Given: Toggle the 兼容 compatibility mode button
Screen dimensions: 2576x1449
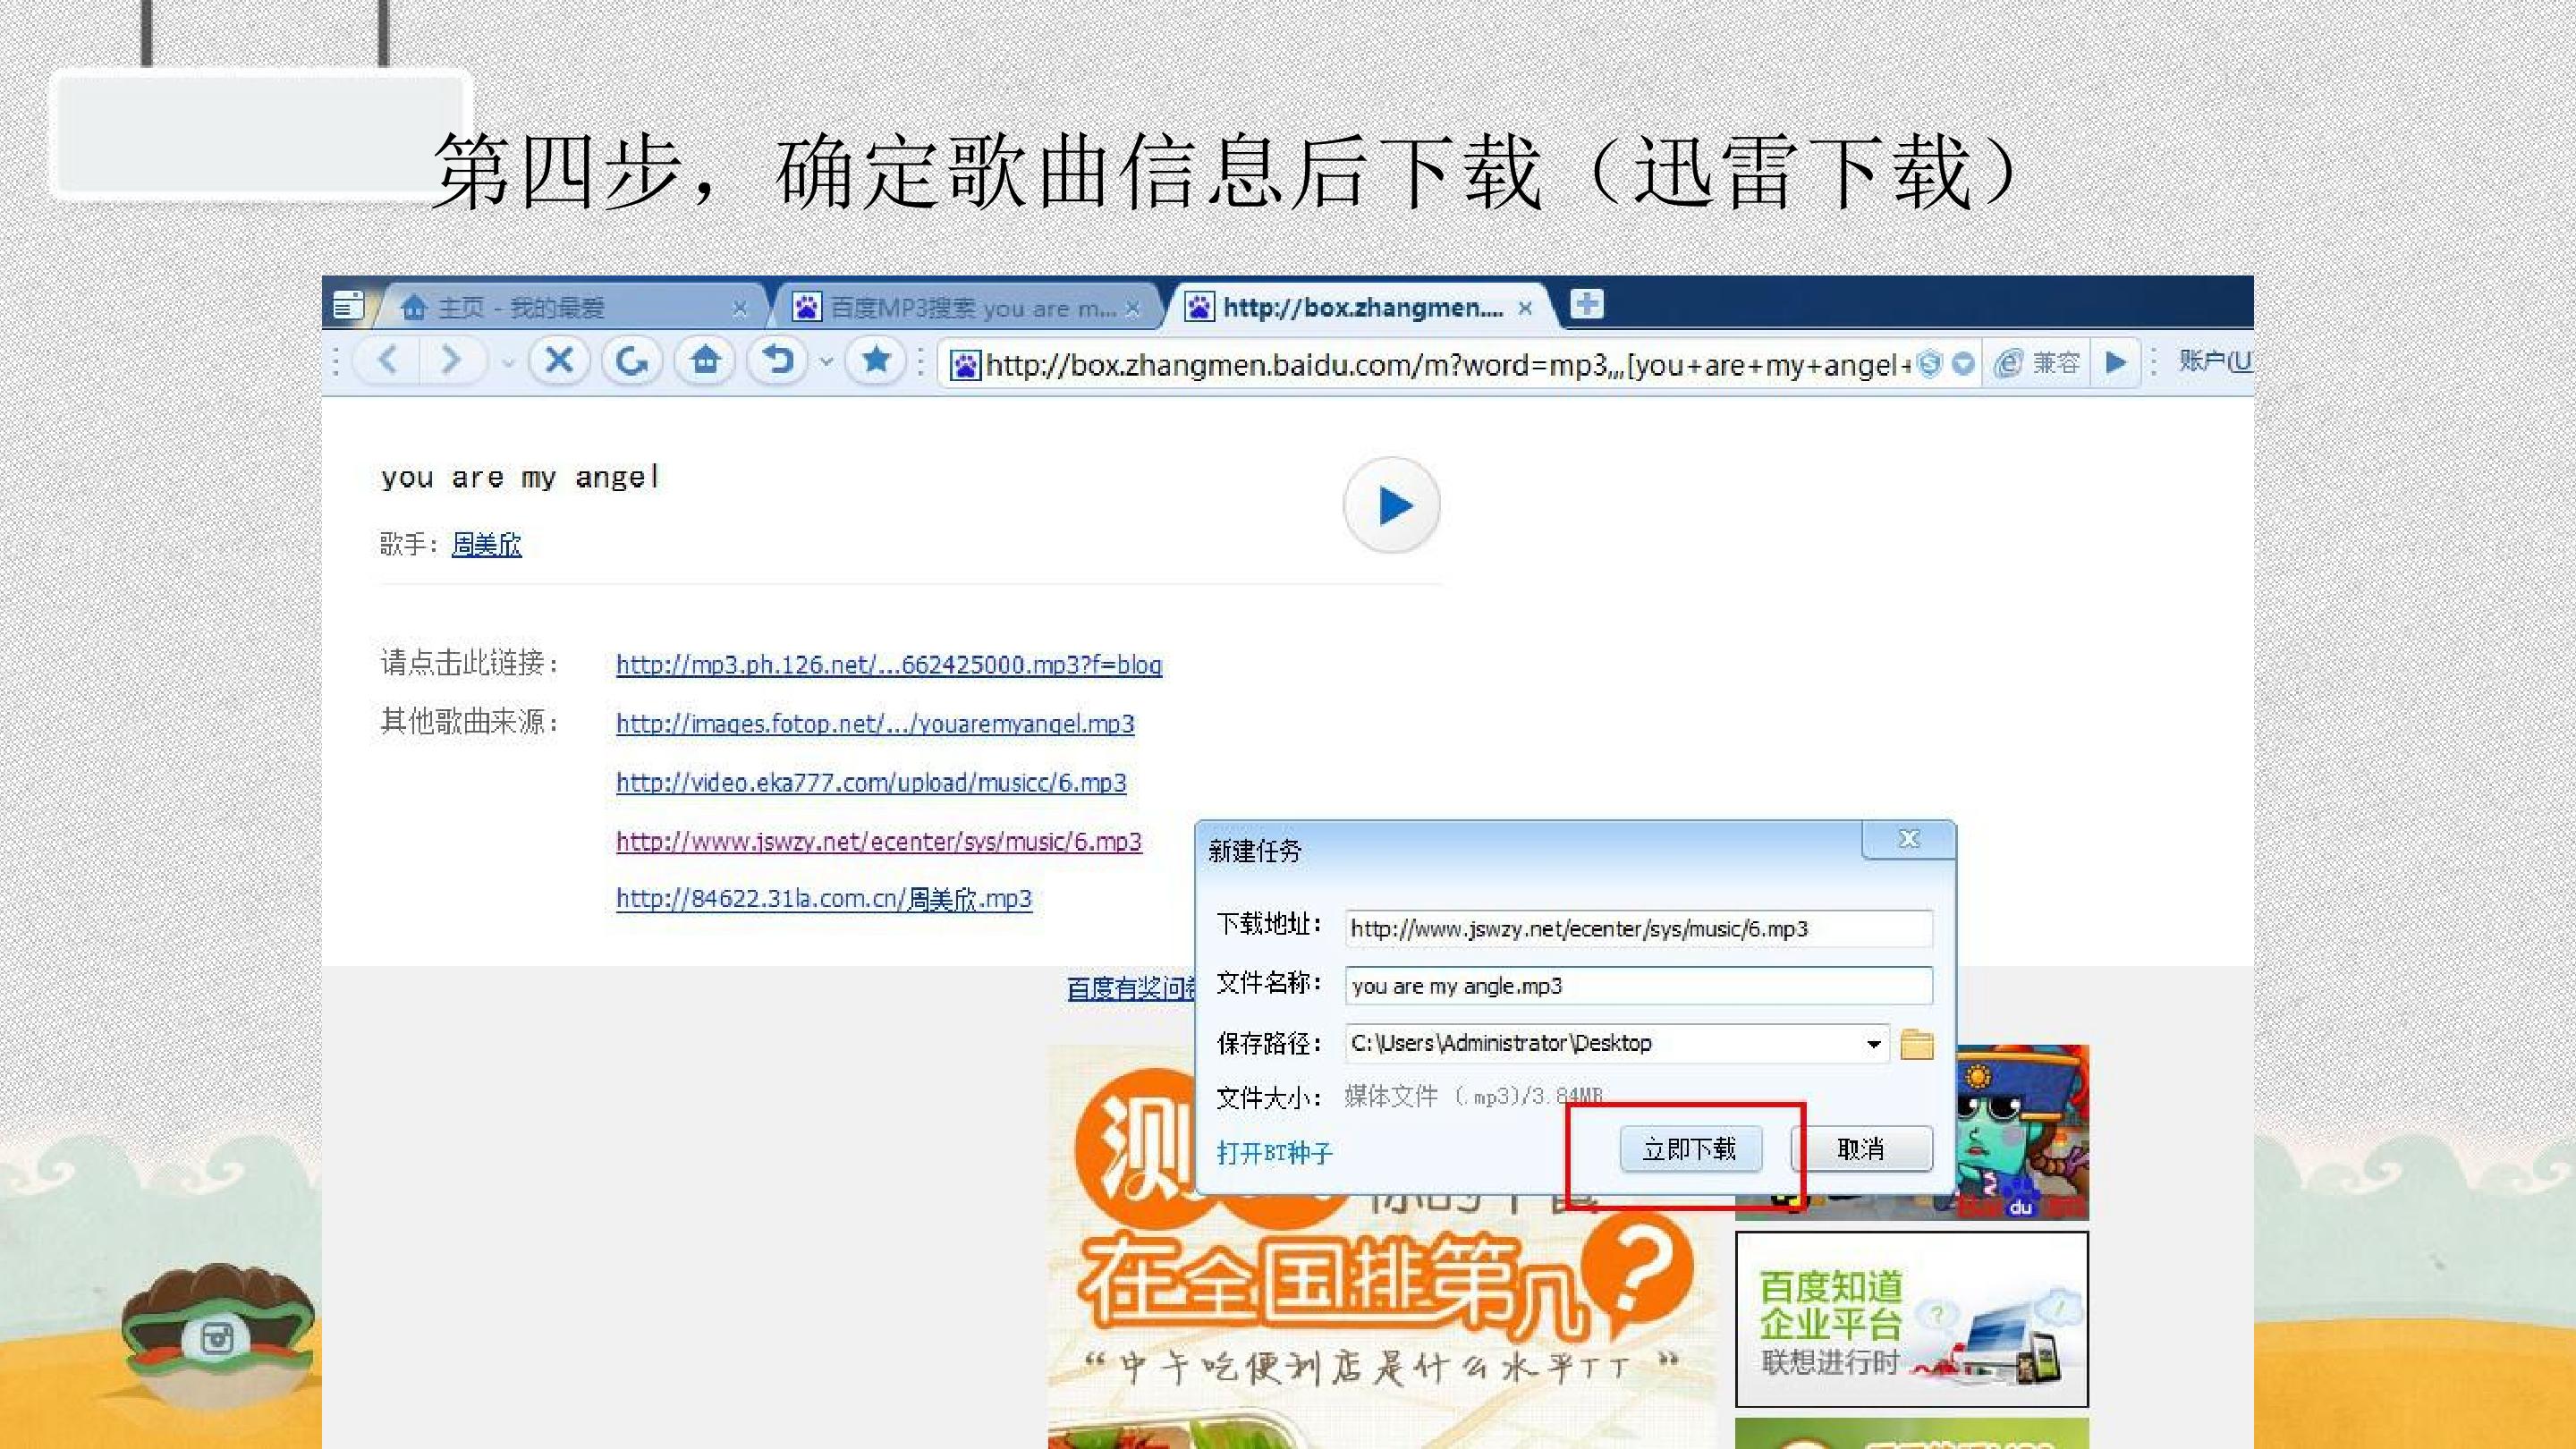Looking at the screenshot, I should tap(2037, 362).
